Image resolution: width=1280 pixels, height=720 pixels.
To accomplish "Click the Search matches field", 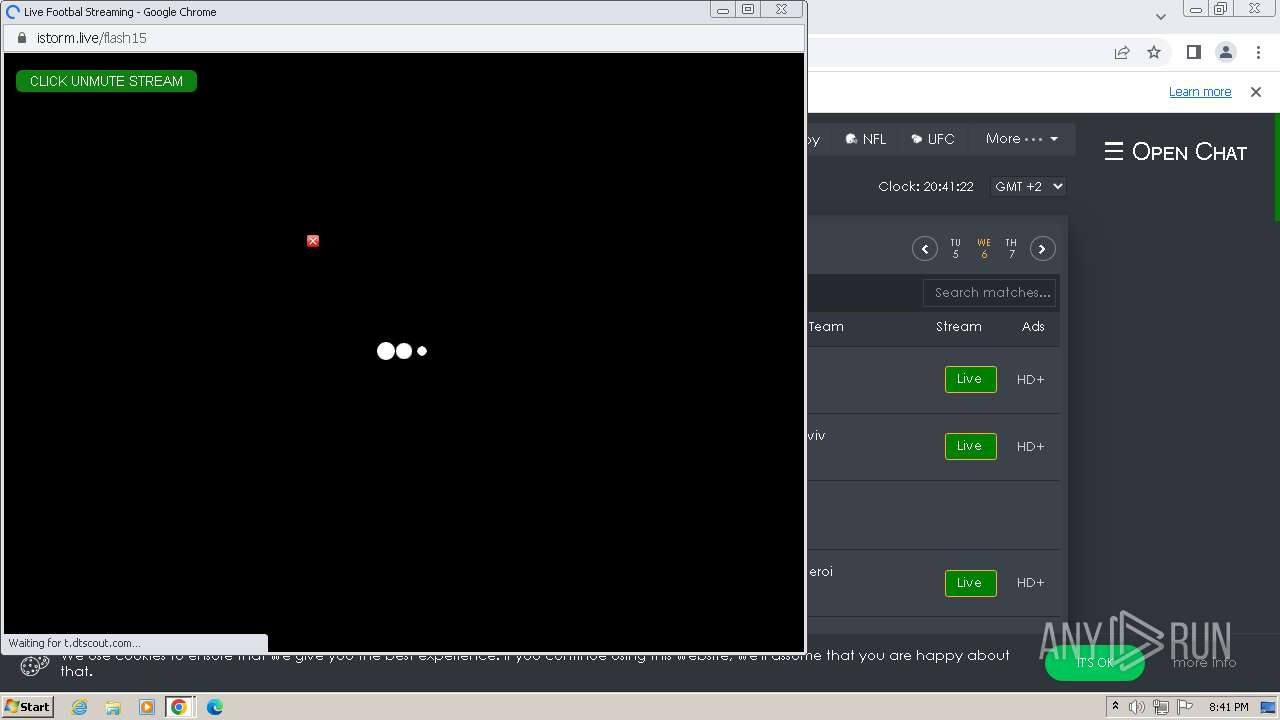I will click(x=990, y=293).
